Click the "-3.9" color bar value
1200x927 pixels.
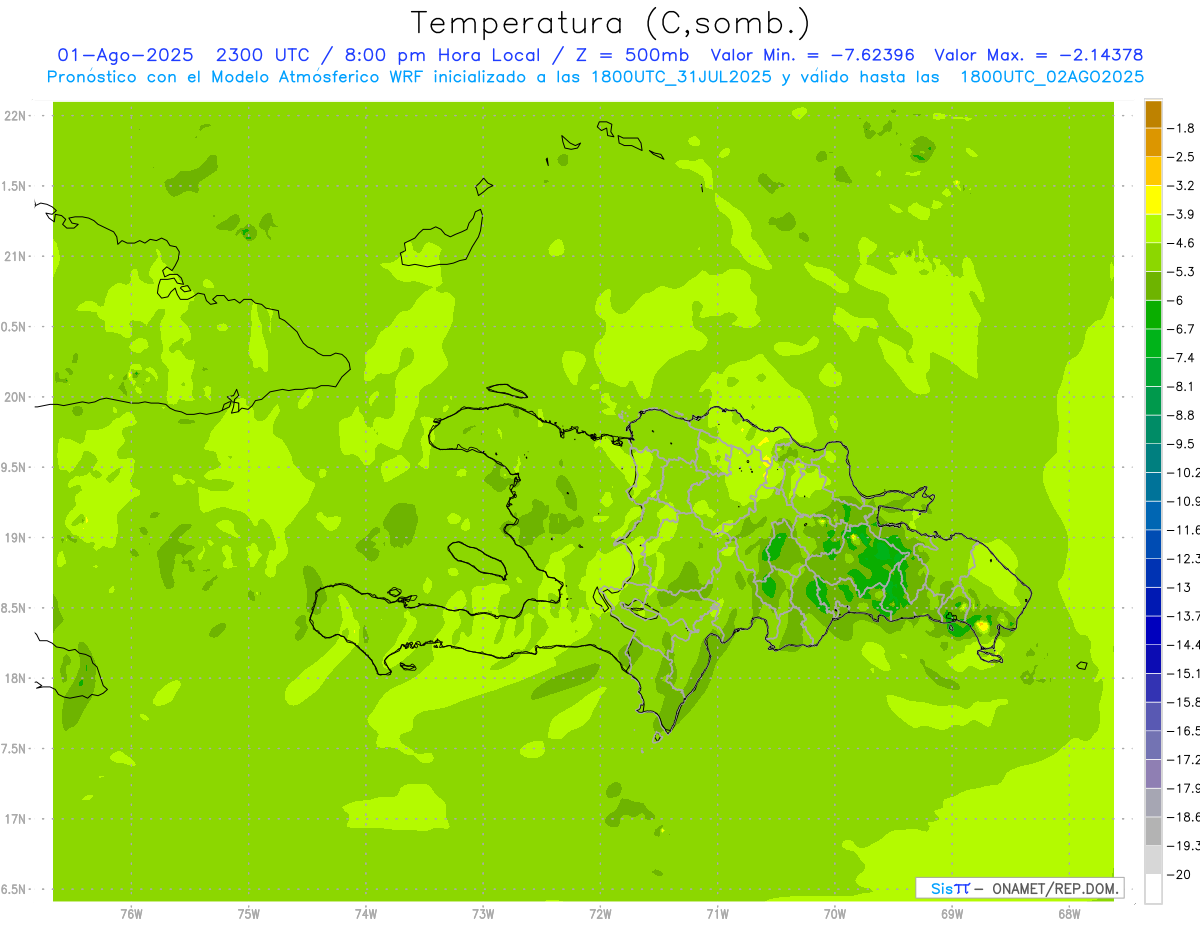1183,214
